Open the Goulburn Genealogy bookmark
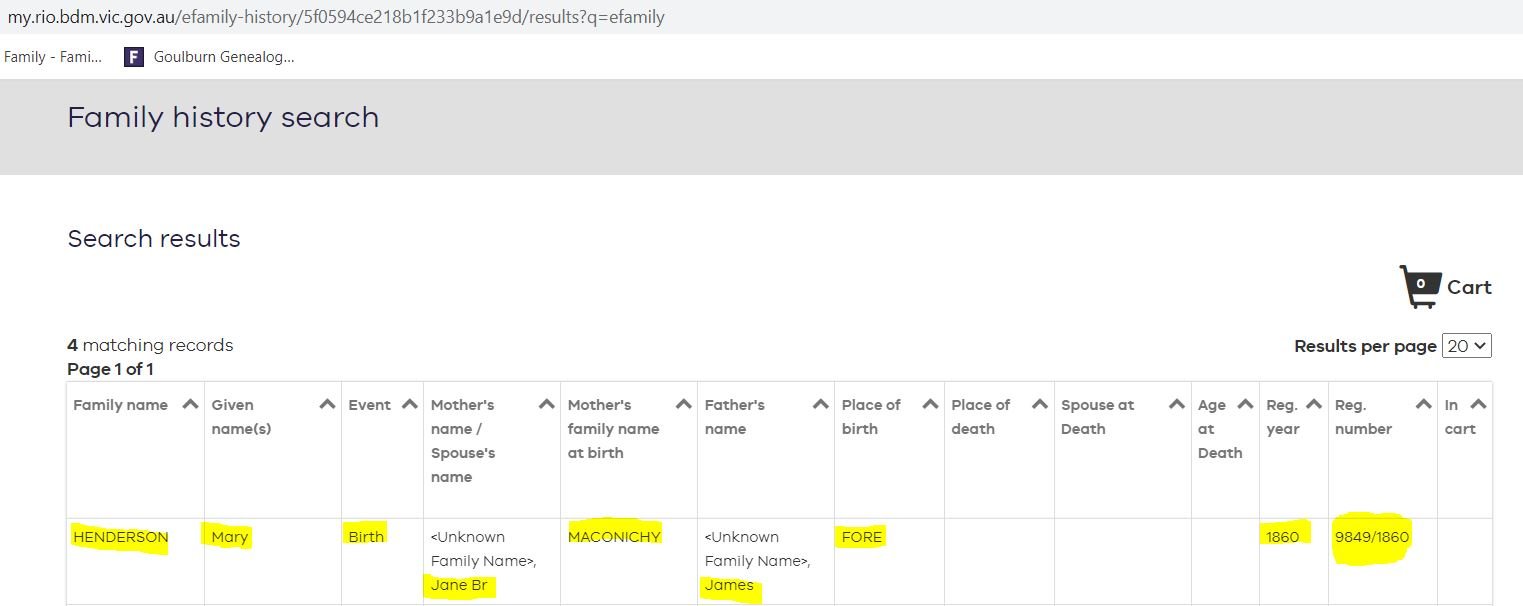This screenshot has height=606, width=1523. [209, 57]
